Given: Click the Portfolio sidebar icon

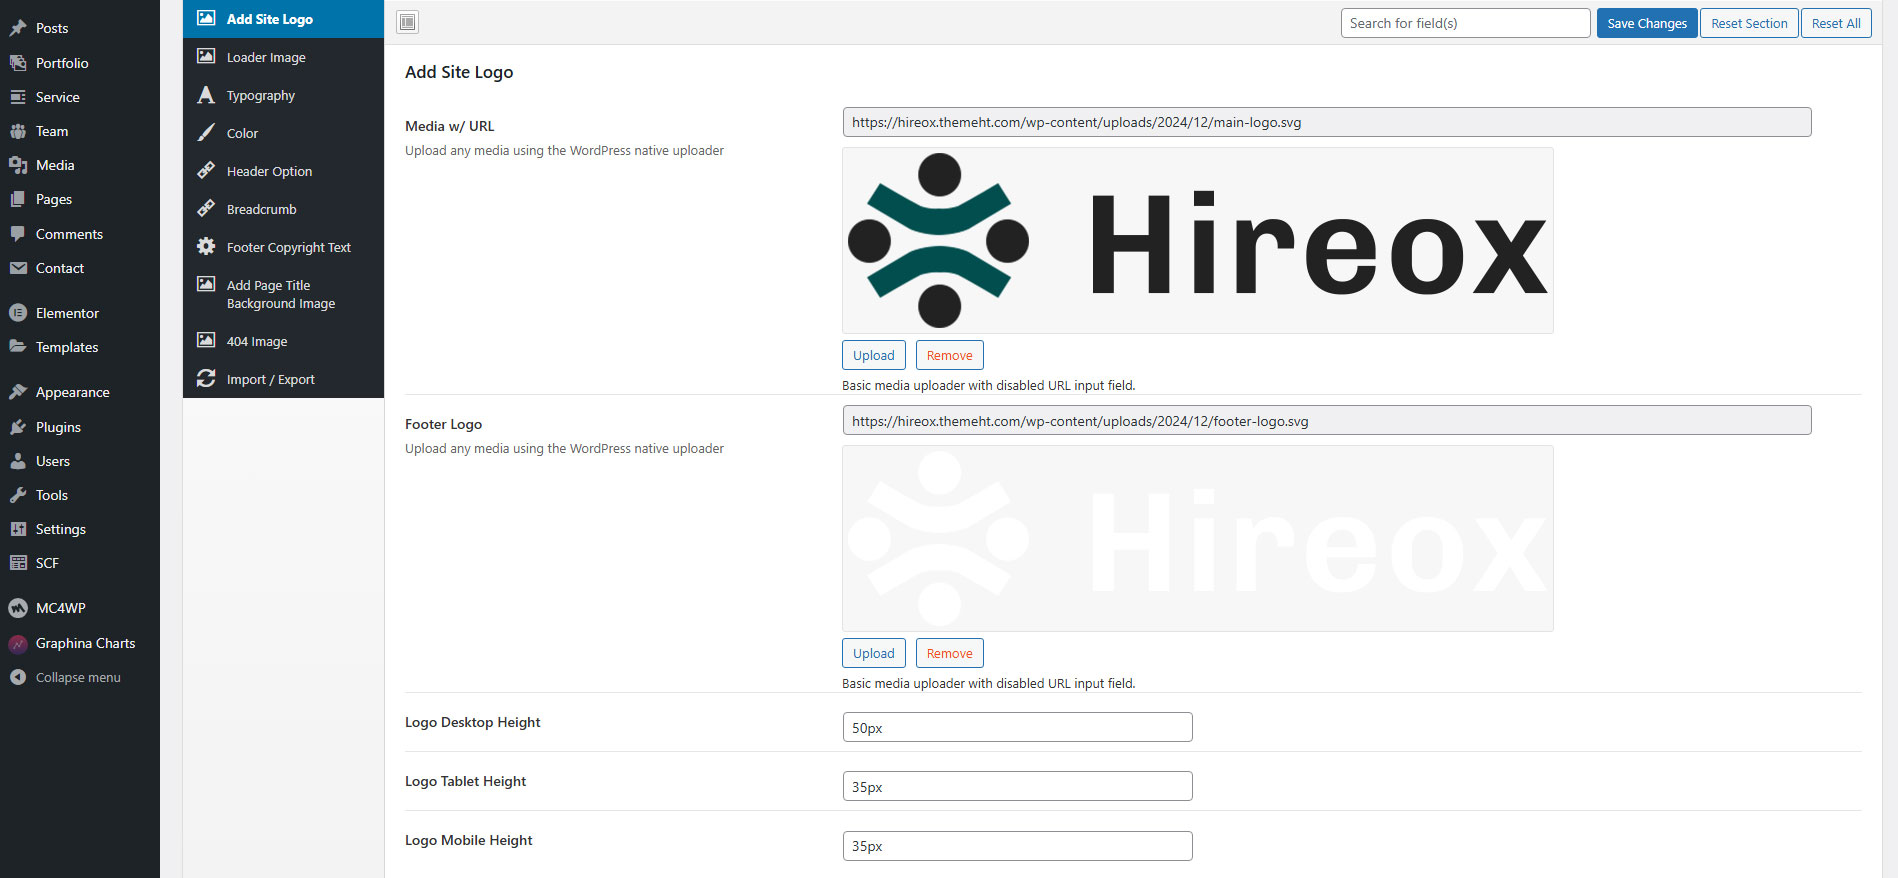Looking at the screenshot, I should pos(18,63).
